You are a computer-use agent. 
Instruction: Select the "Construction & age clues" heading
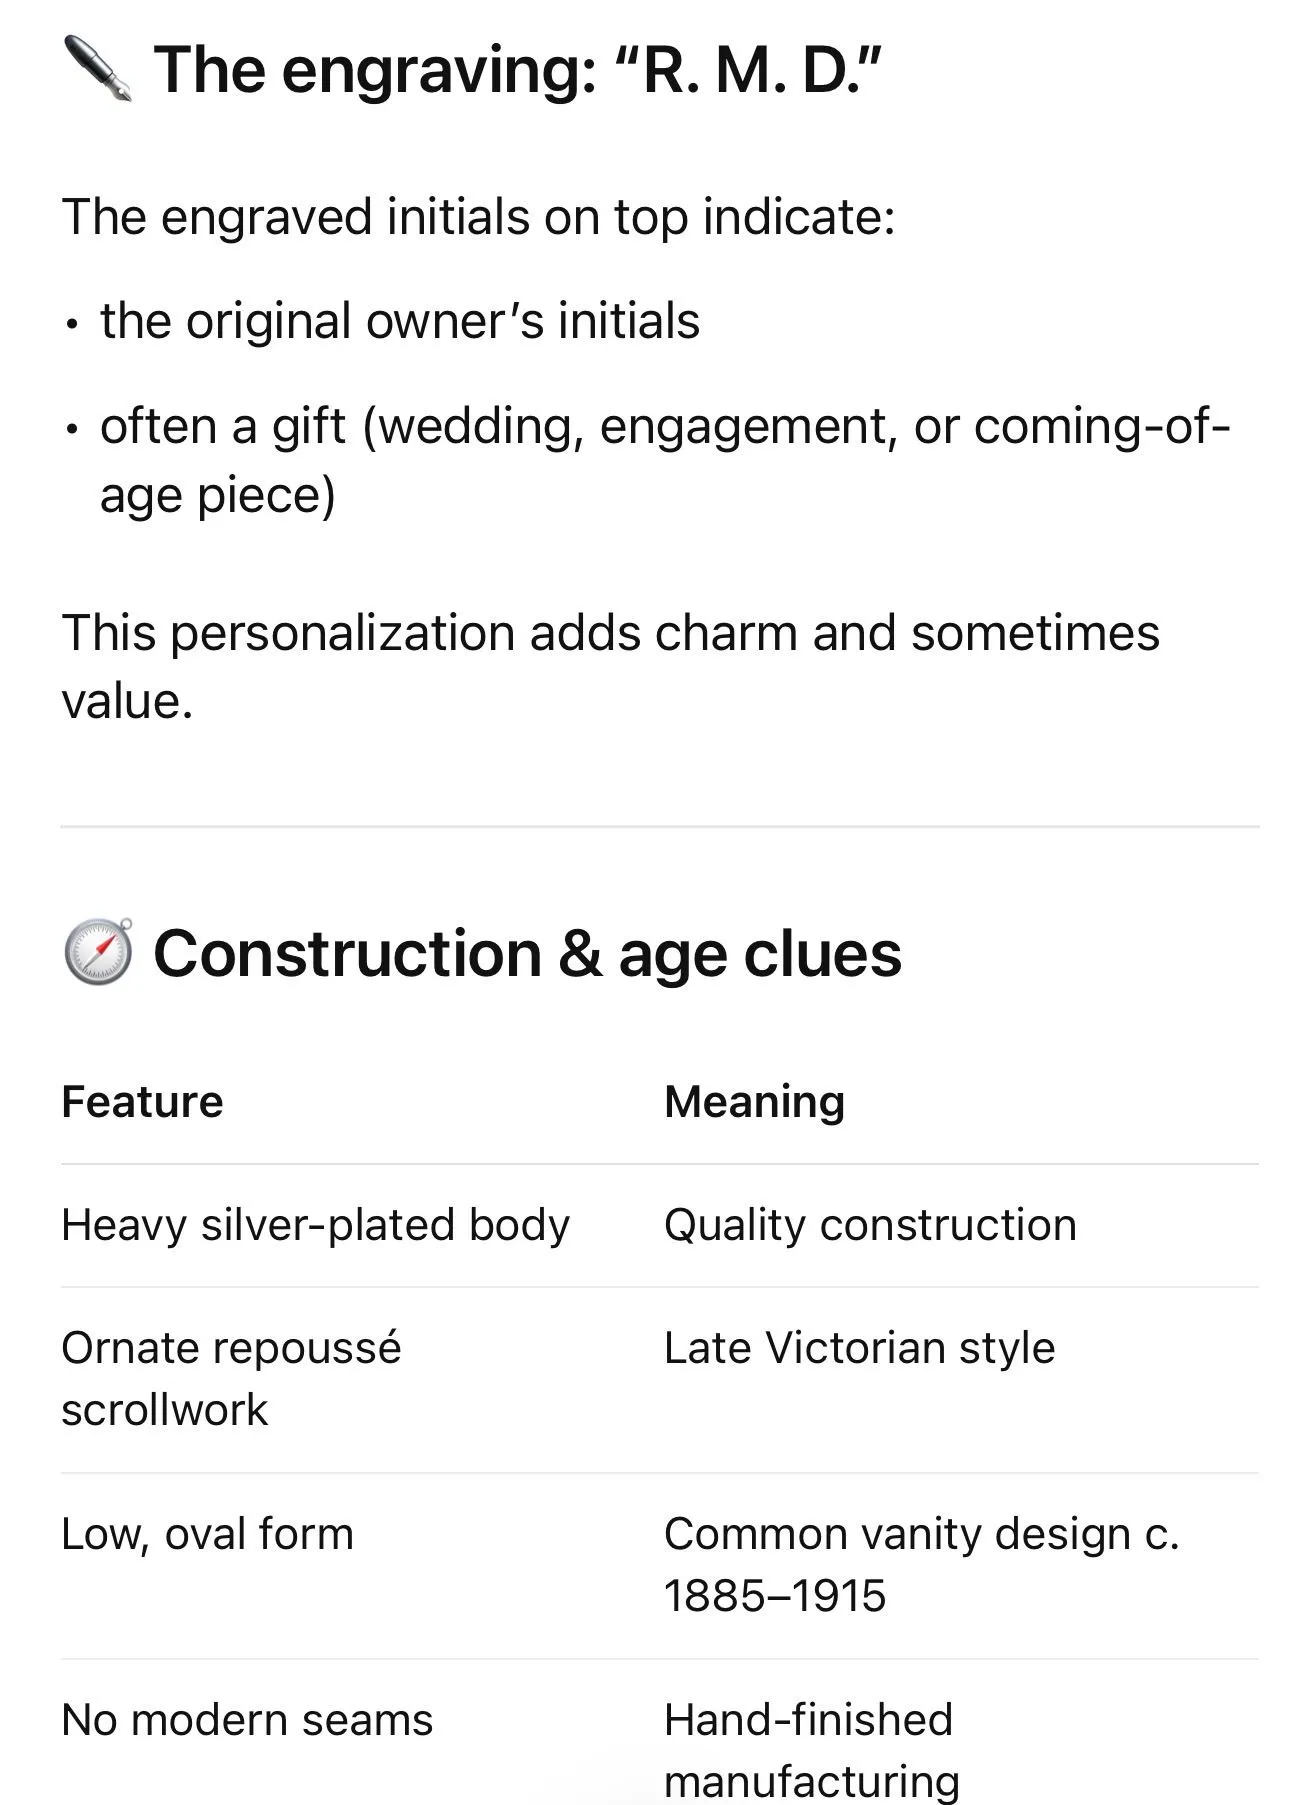point(527,953)
